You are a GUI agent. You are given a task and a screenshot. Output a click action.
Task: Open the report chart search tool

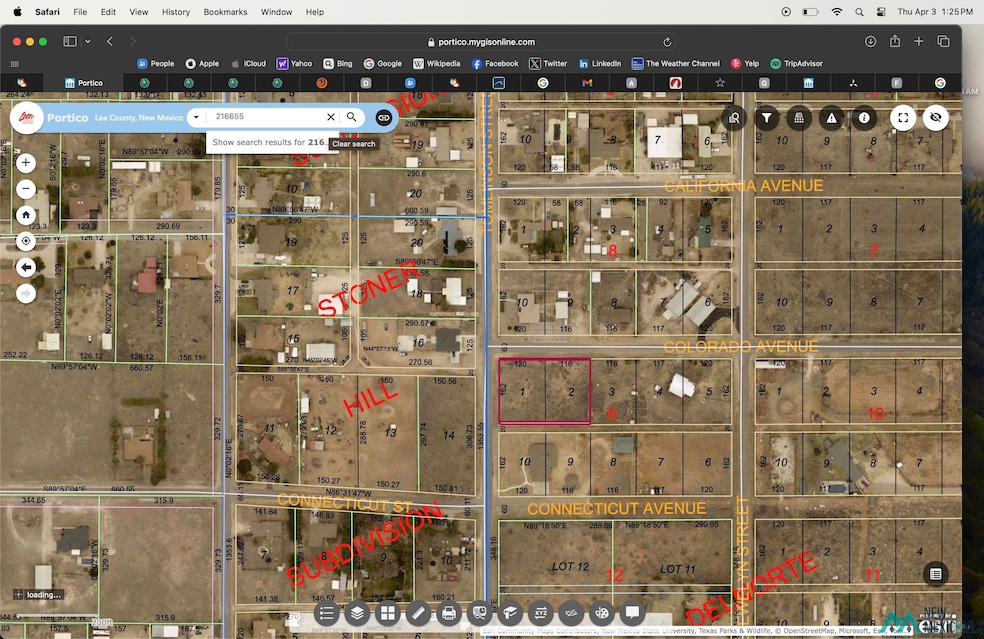479,613
